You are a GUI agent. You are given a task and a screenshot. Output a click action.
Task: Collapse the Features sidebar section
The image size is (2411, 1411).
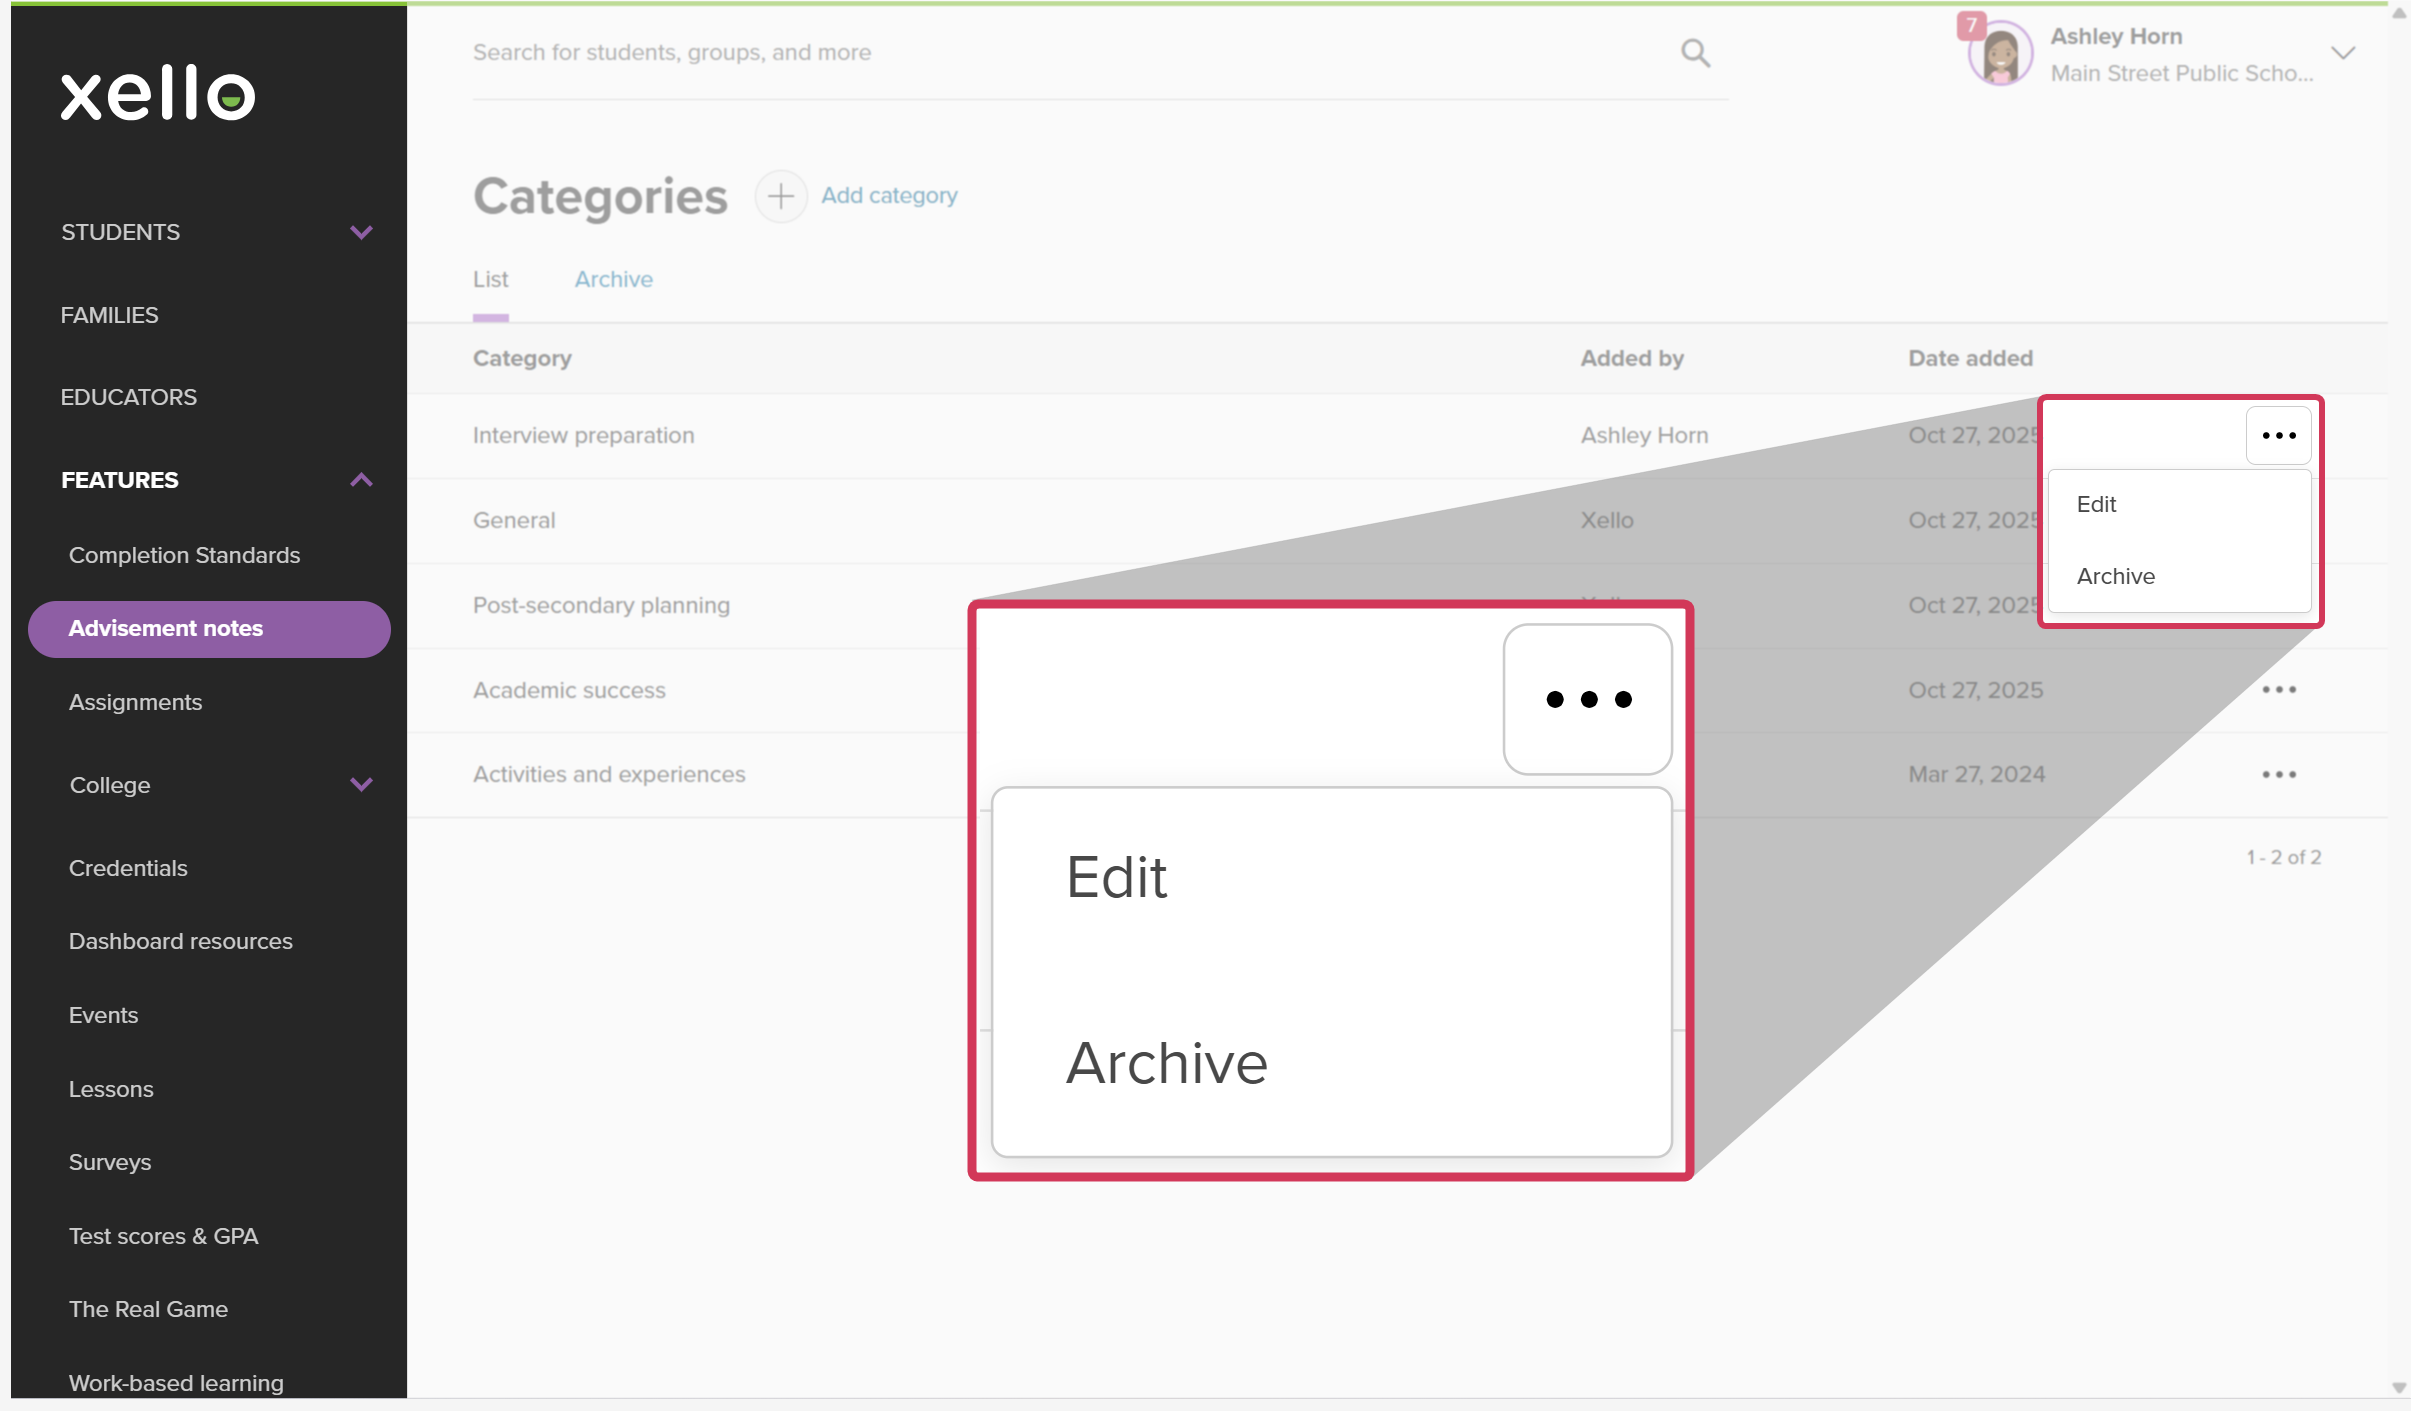pos(361,481)
